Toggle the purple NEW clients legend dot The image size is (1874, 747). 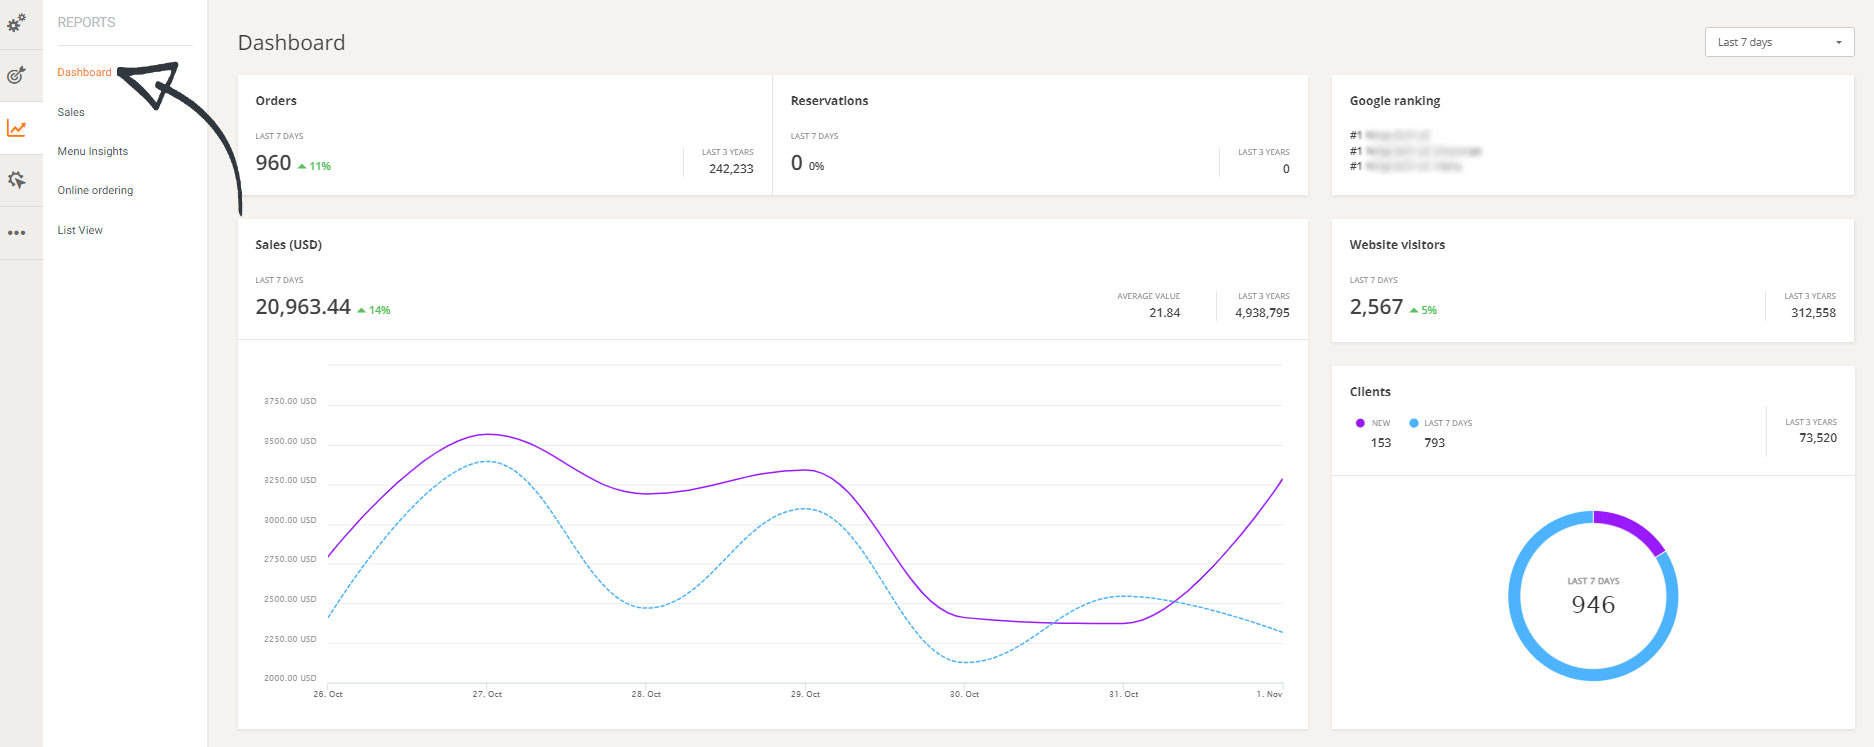1360,423
